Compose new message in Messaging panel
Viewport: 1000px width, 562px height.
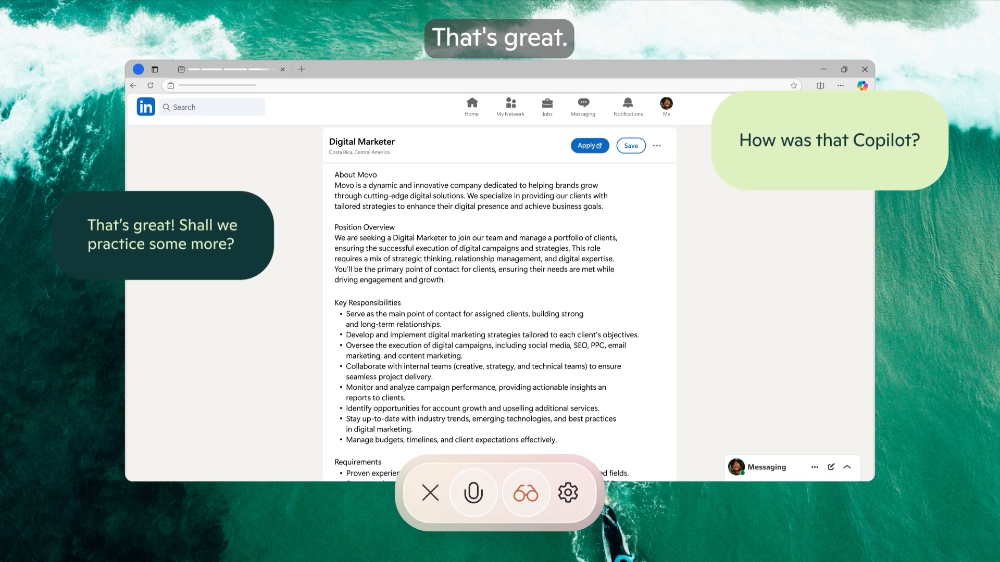[831, 467]
